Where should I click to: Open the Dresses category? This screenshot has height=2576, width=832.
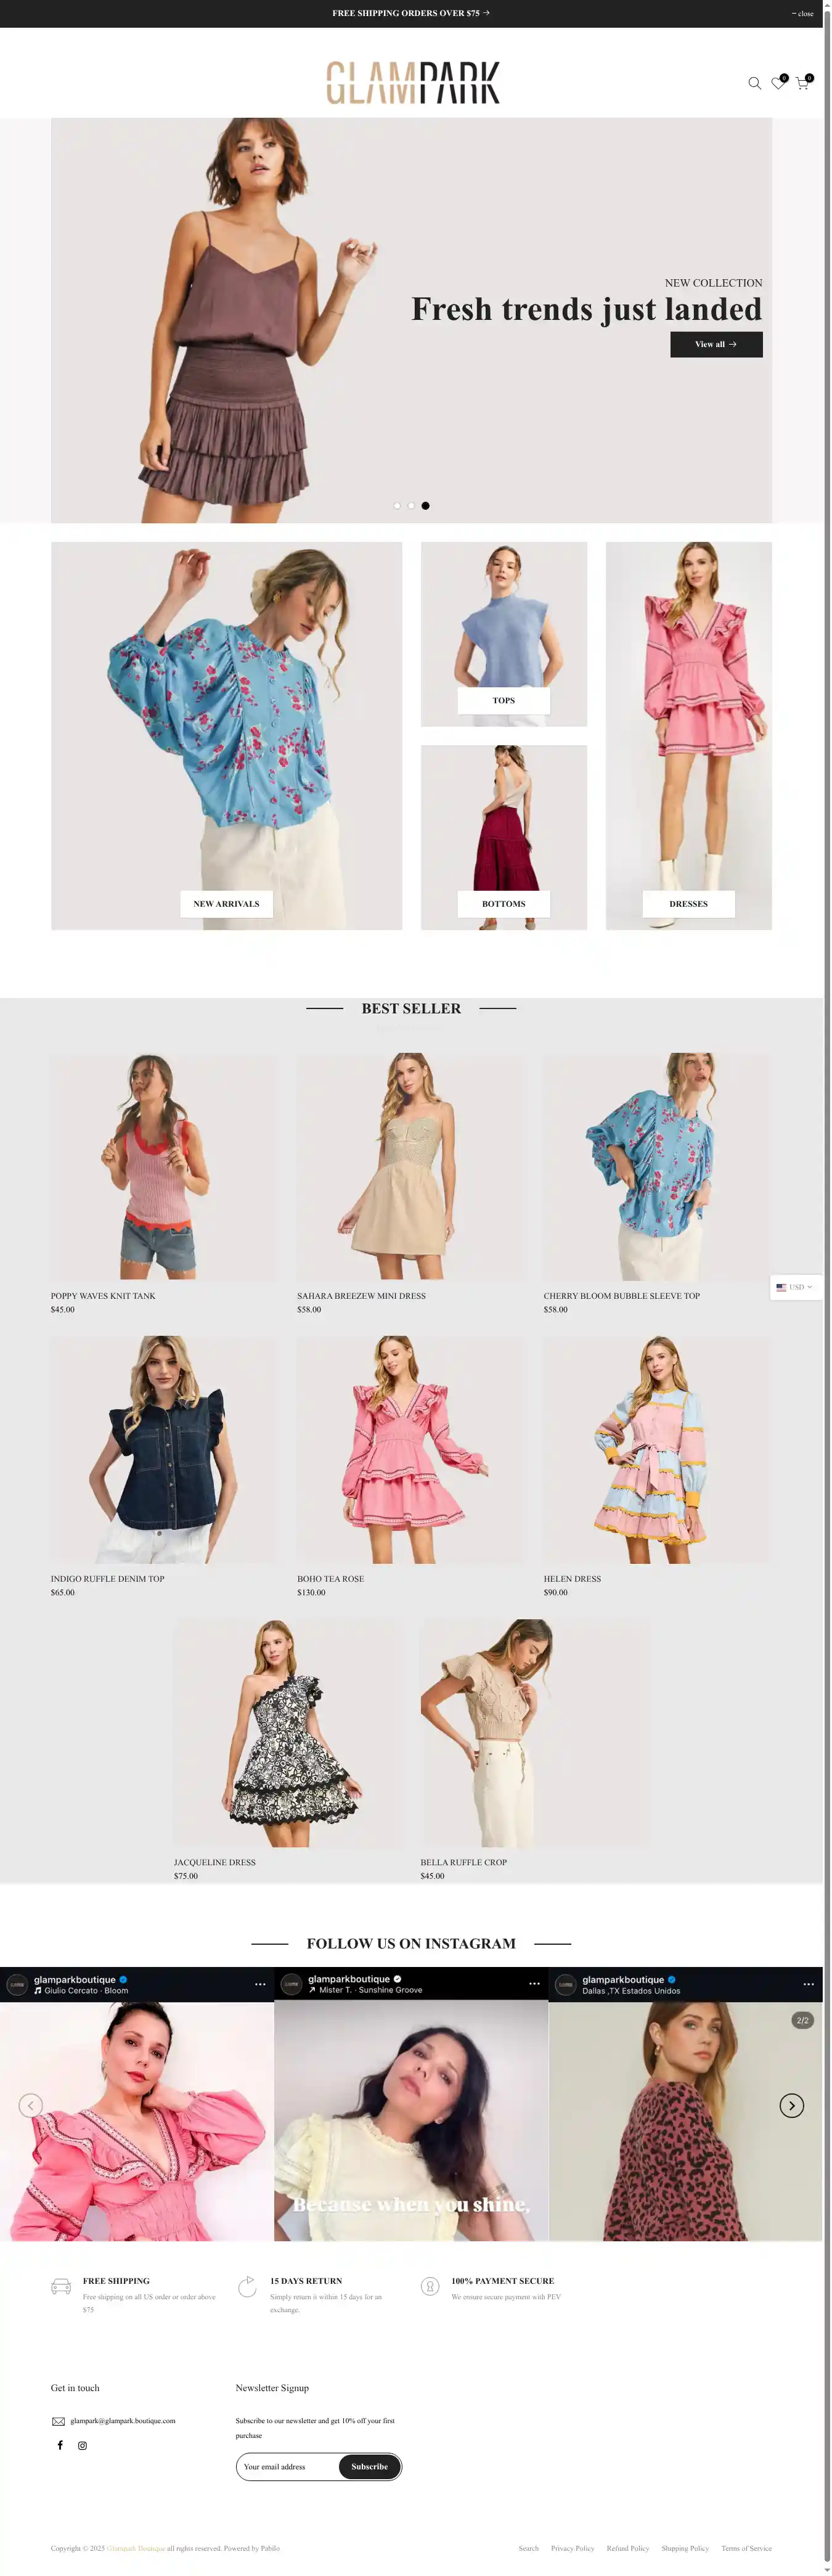pos(688,903)
